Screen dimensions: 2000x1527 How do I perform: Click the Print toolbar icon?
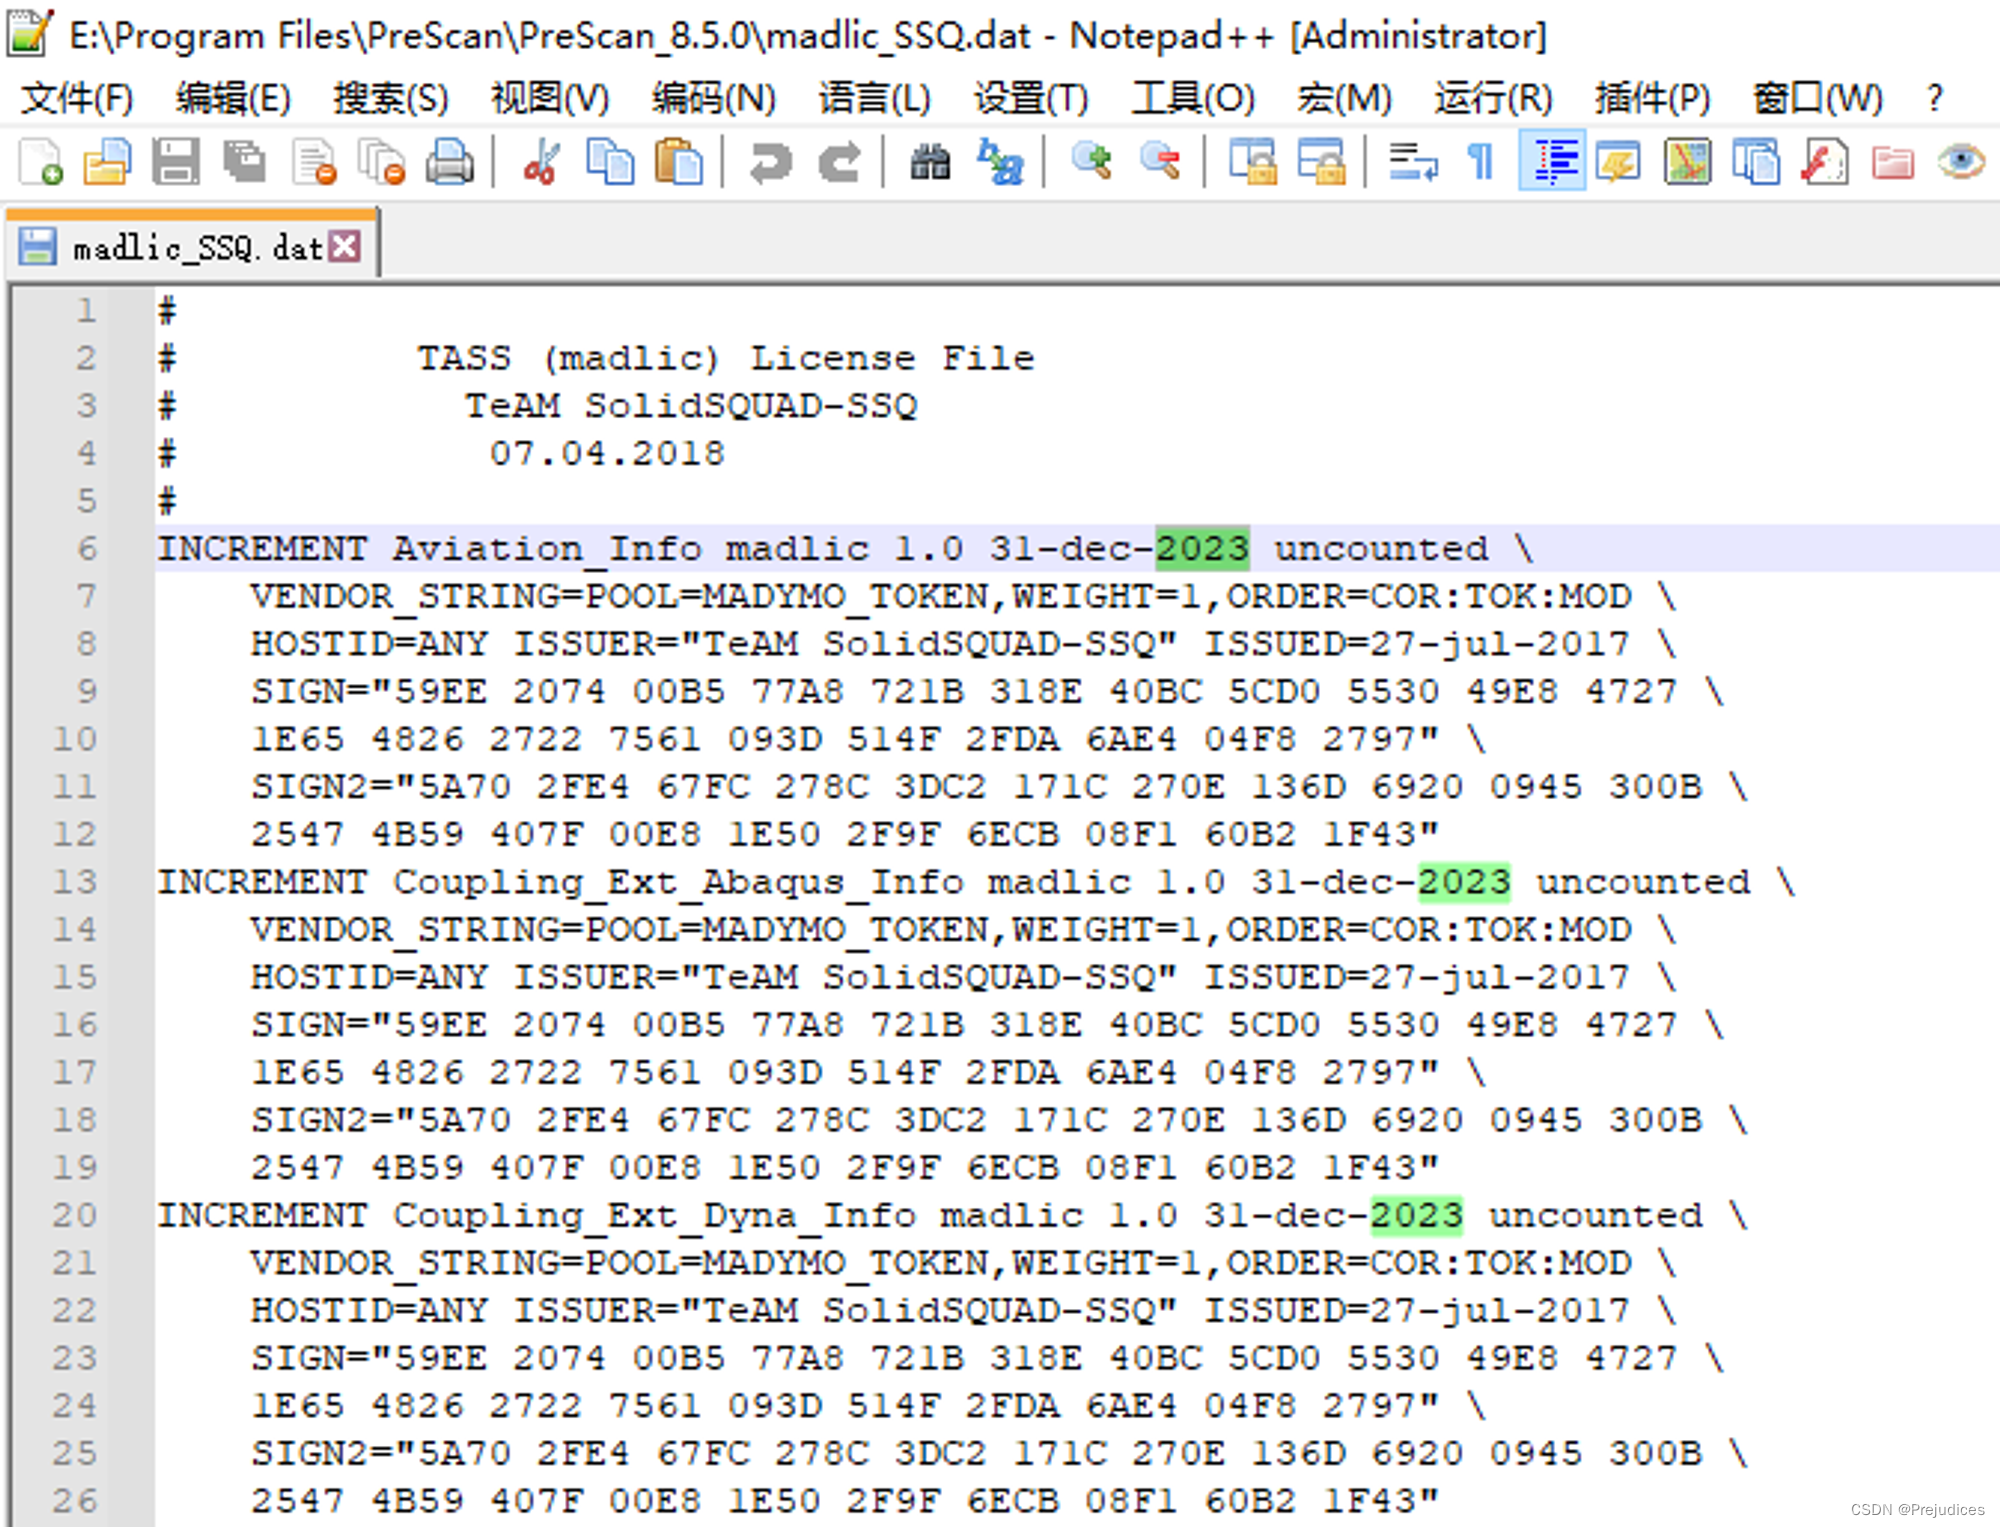pos(450,162)
